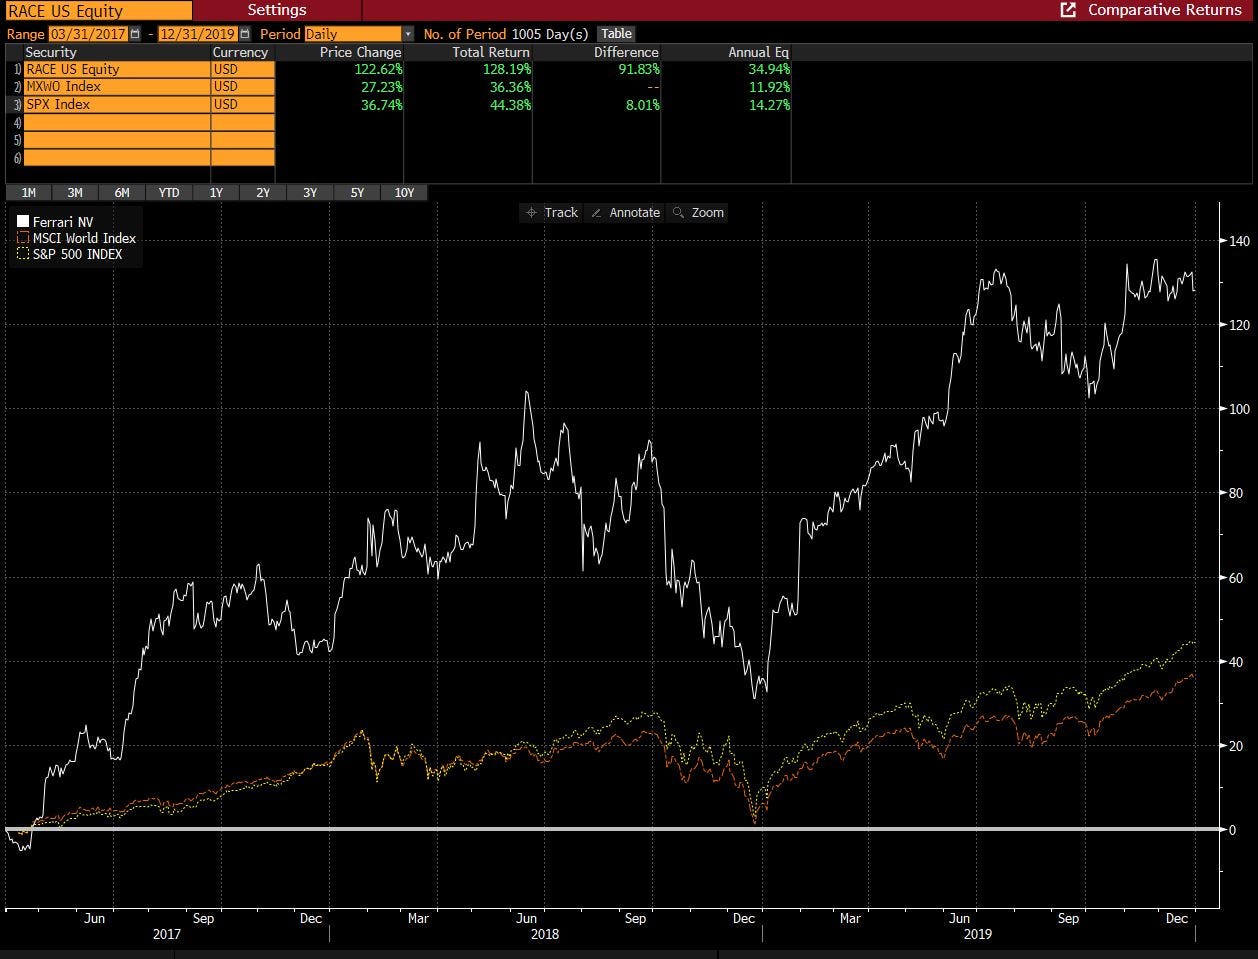Select the YTD time range tab
1258x959 pixels.
[x=169, y=193]
